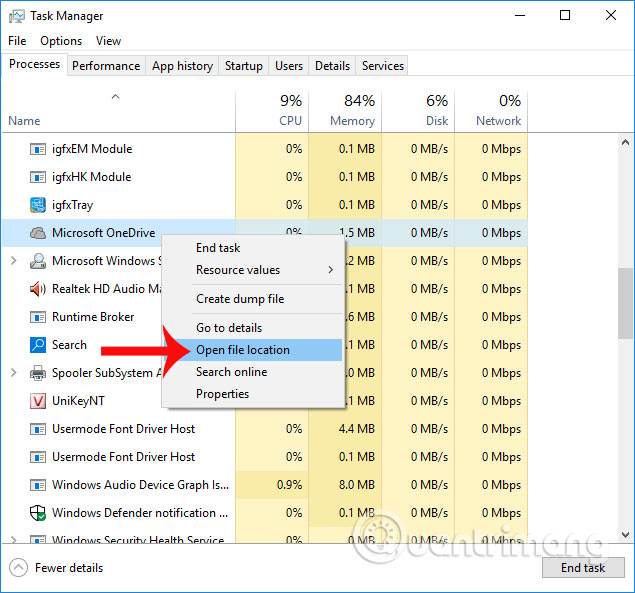Click the Search magnifier icon
The height and width of the screenshot is (593, 635).
coord(38,345)
